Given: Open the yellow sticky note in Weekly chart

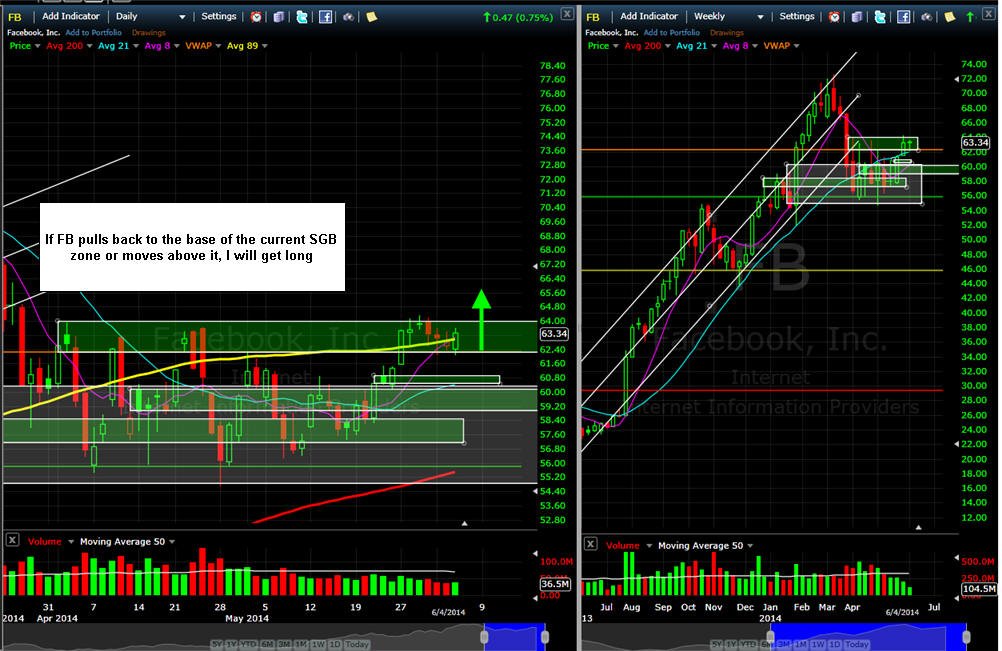Looking at the screenshot, I should coord(950,17).
